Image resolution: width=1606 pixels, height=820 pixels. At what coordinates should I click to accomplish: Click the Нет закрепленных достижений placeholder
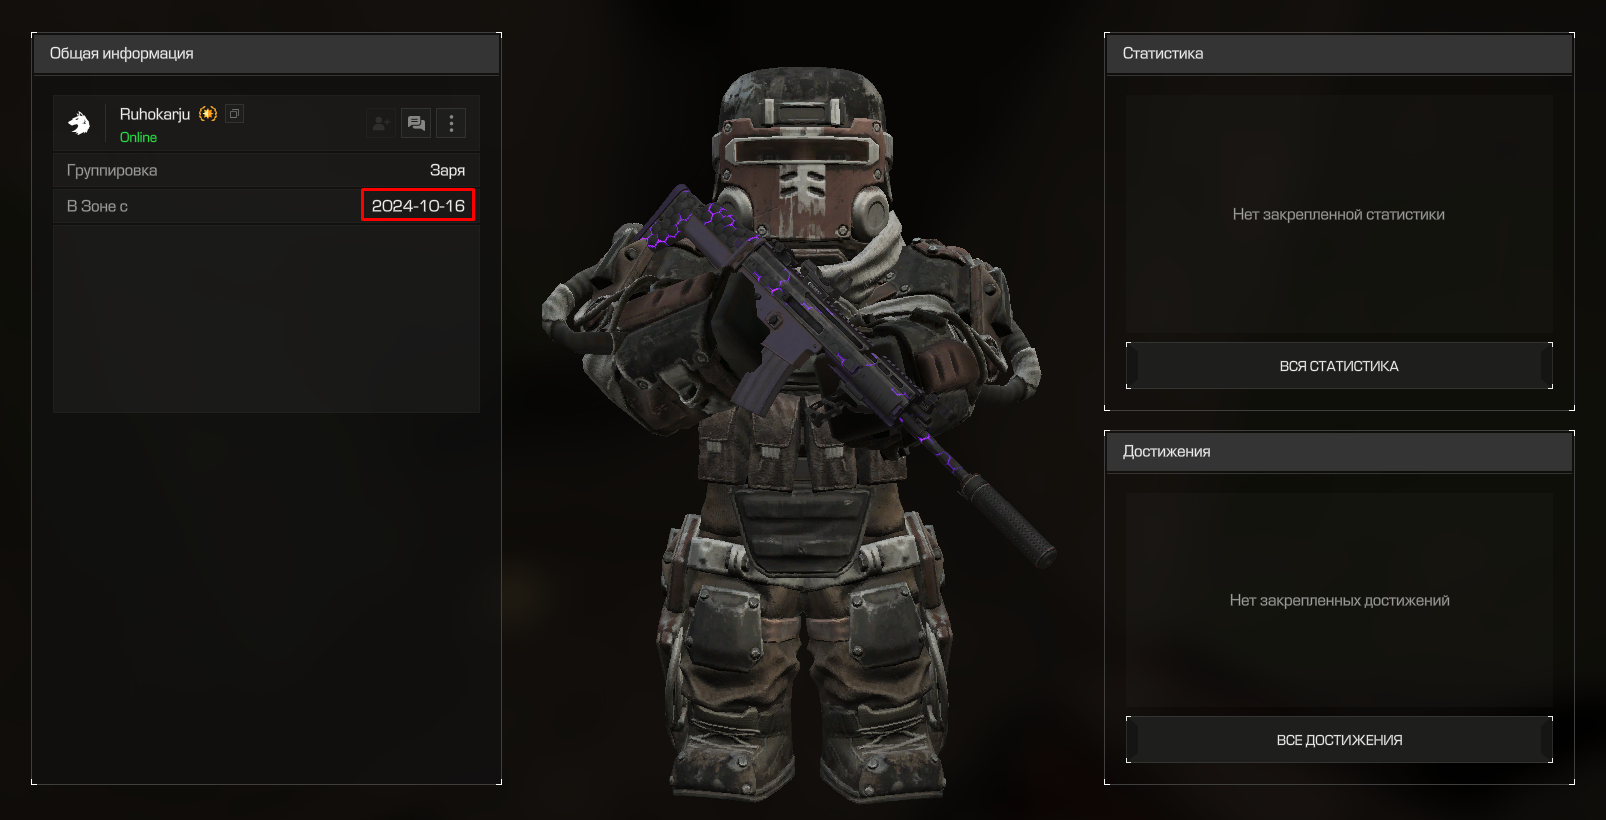pyautogui.click(x=1339, y=600)
